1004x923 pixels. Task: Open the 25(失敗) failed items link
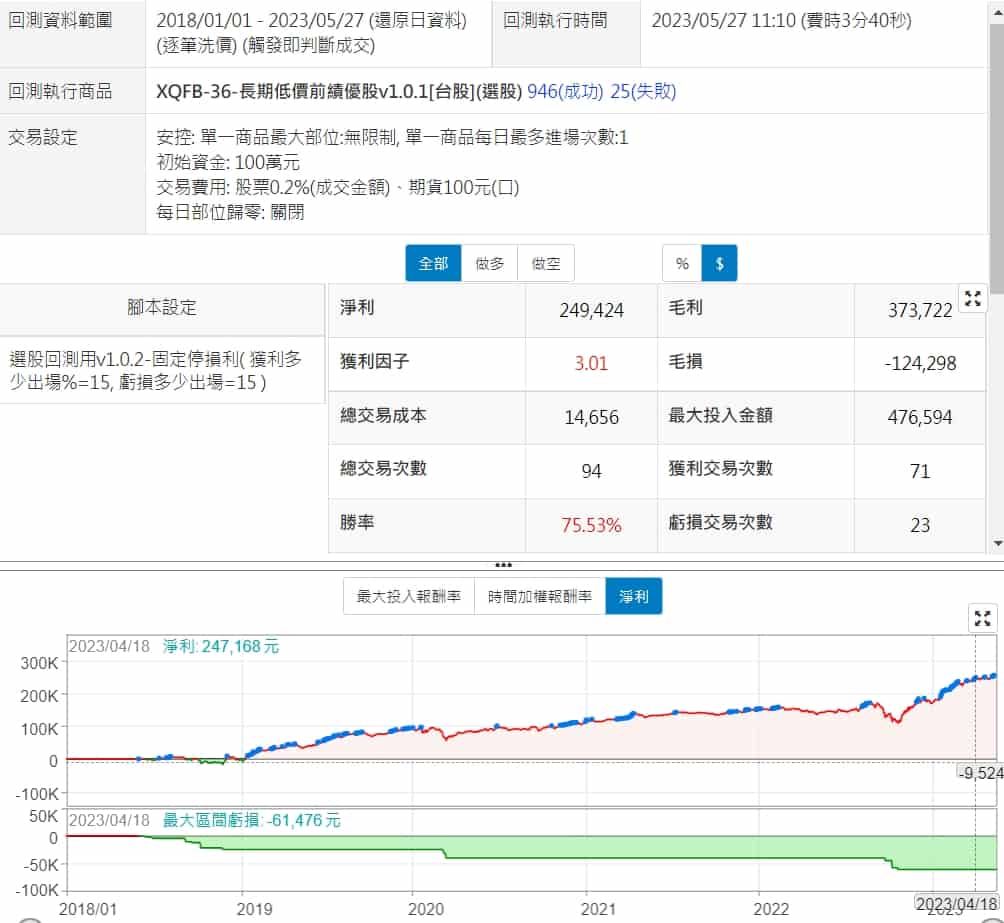(x=643, y=92)
